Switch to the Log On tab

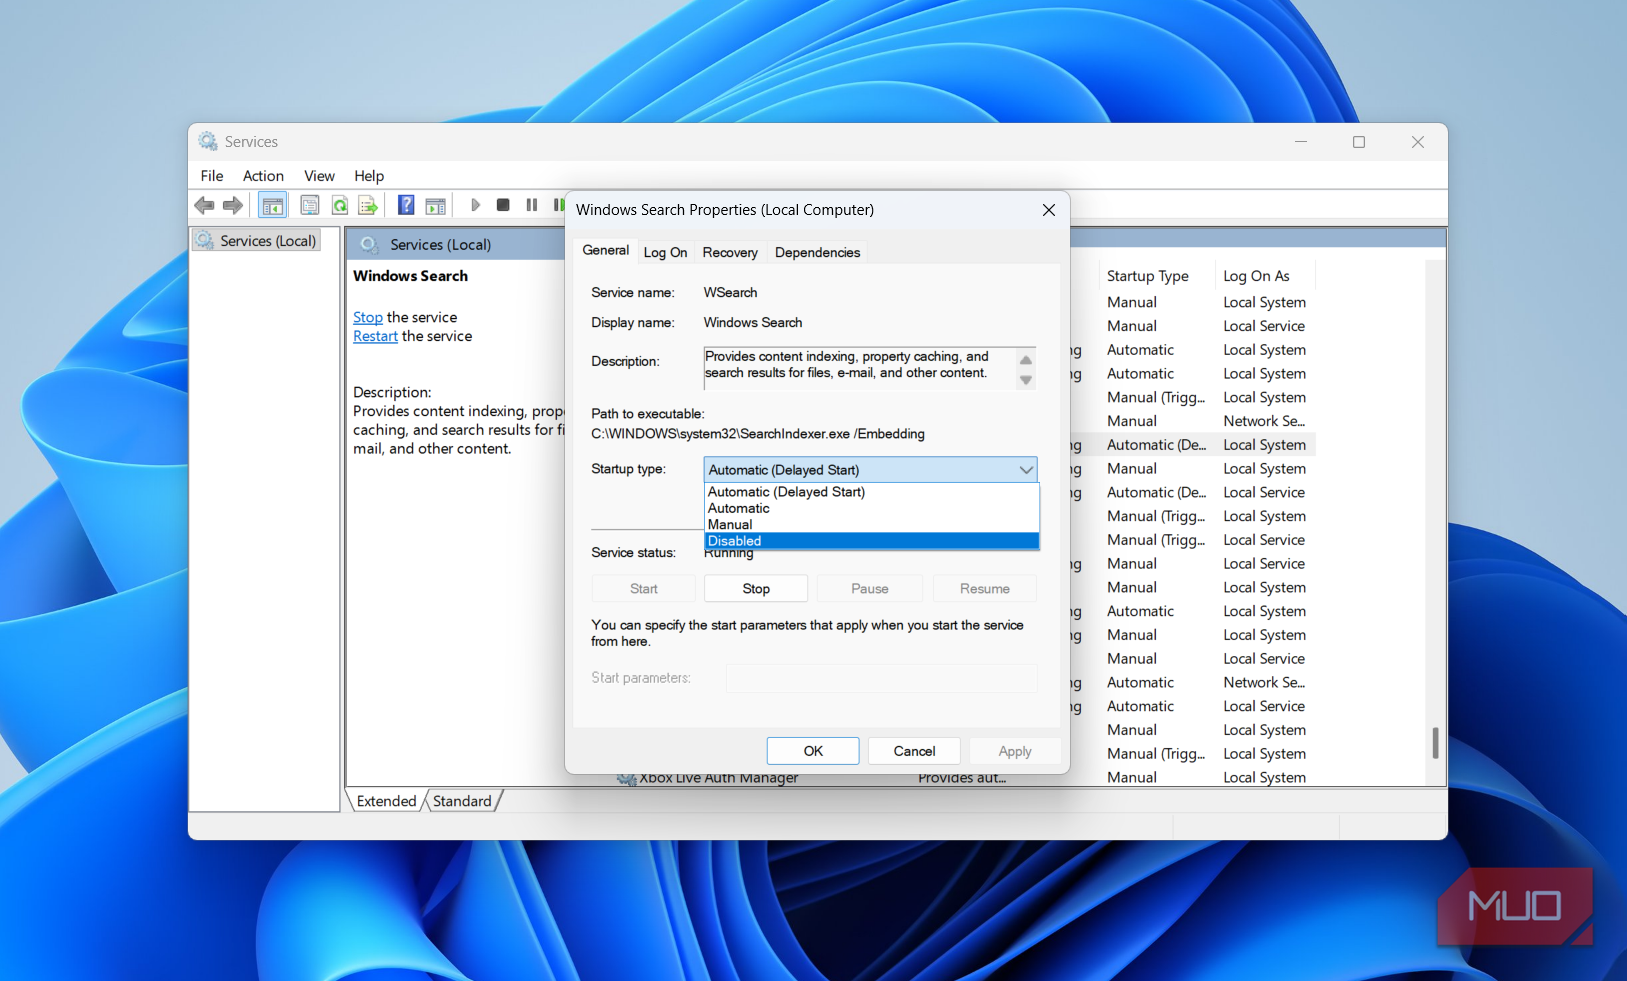coord(665,253)
